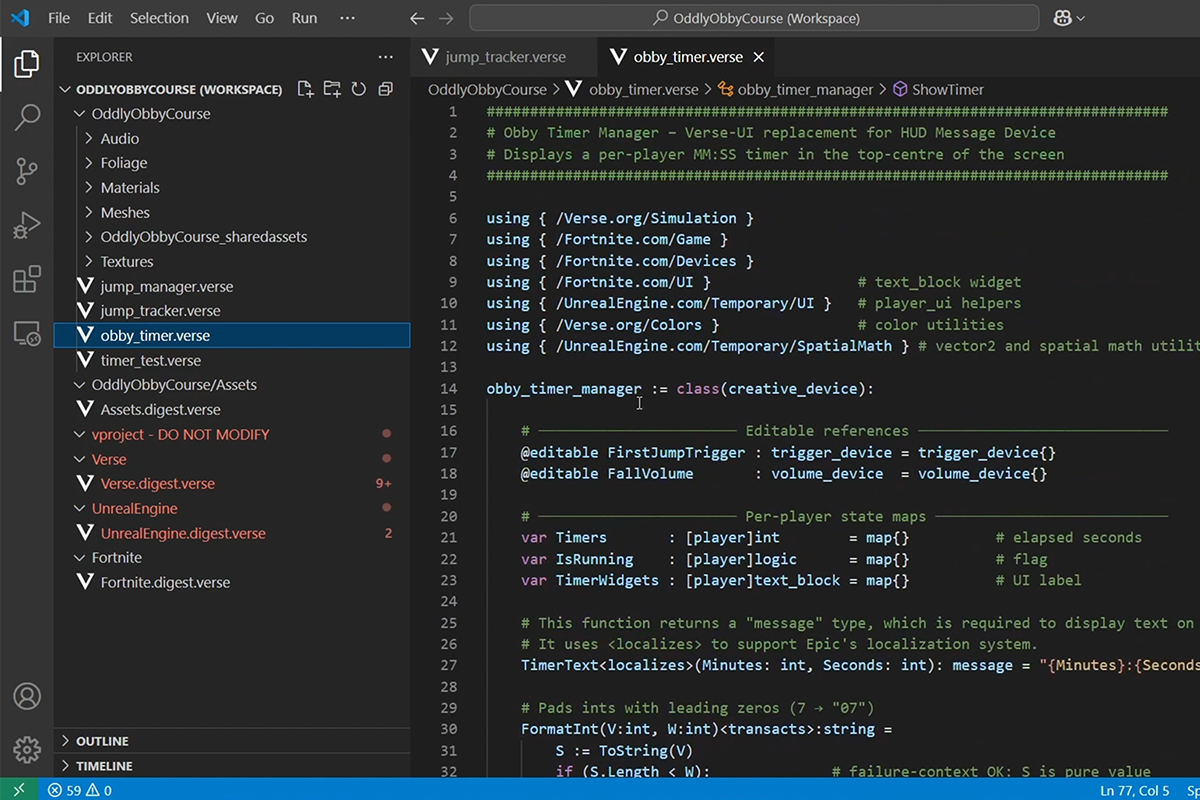This screenshot has width=1200, height=800.
Task: Create a new file in the Explorer
Action: click(305, 89)
